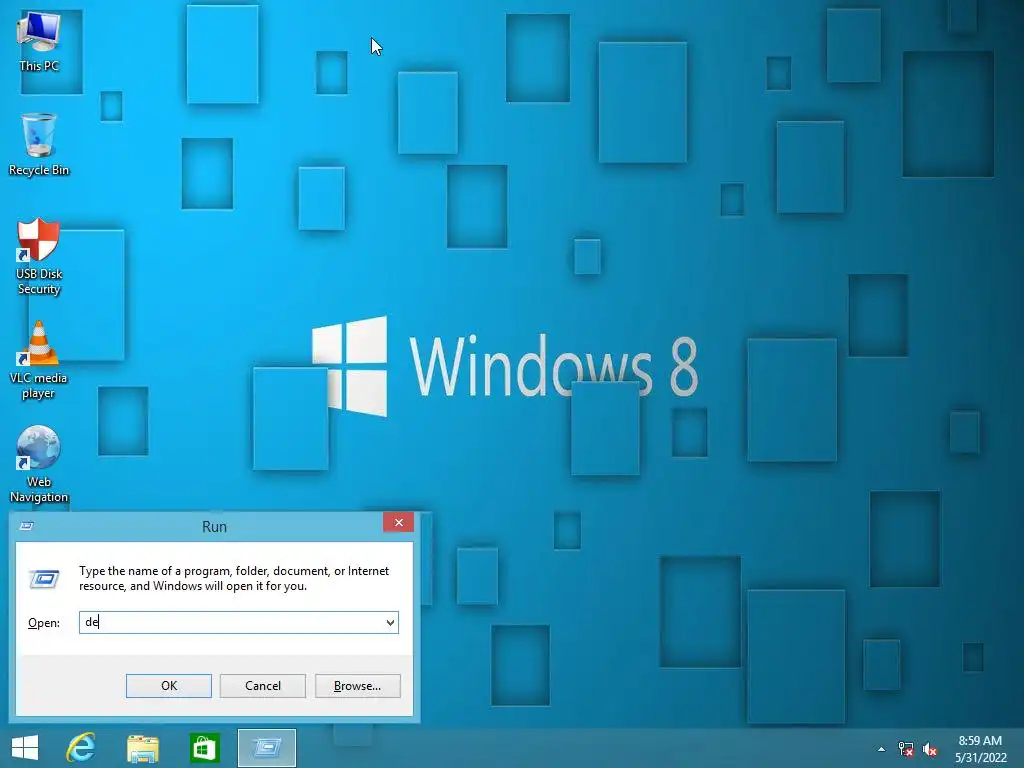Click the Open text field
This screenshot has width=1024, height=768.
(232, 622)
